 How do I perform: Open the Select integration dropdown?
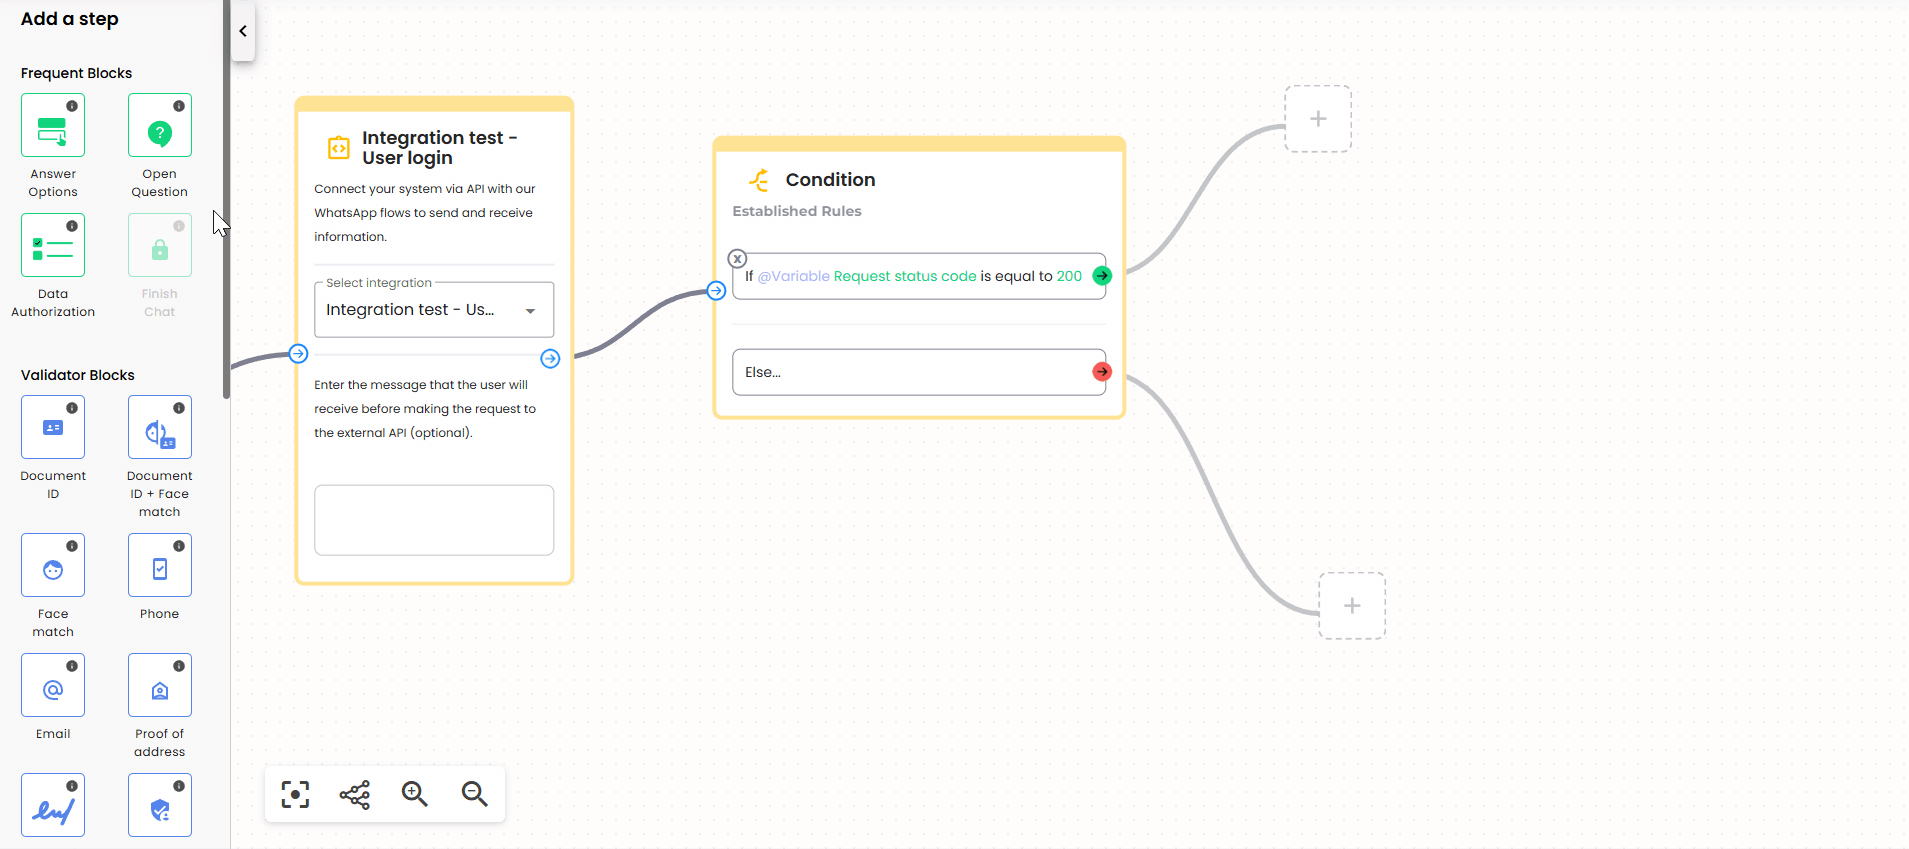coord(433,310)
